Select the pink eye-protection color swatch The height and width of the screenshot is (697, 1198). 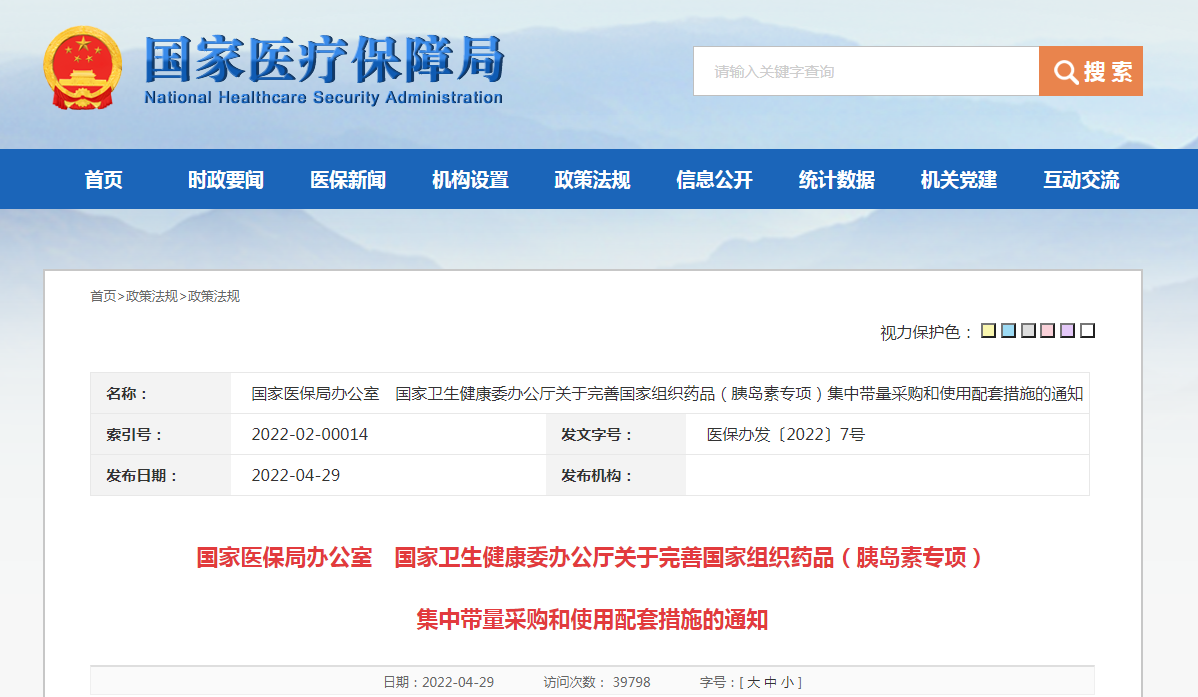(1048, 331)
